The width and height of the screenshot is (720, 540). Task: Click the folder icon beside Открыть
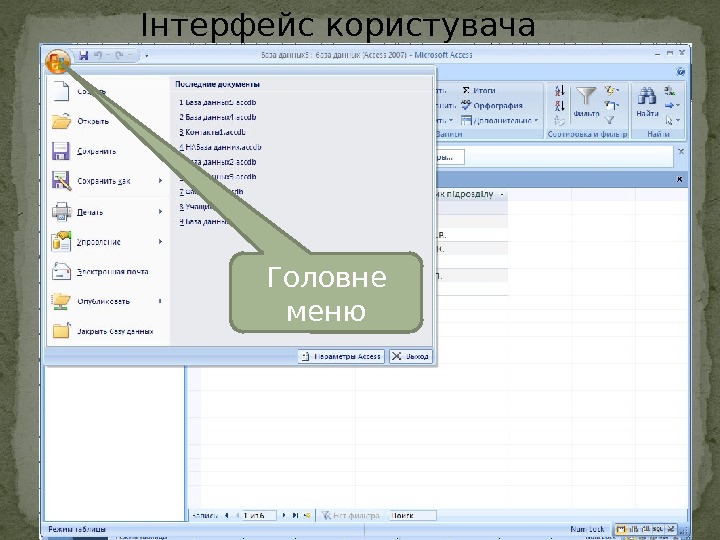[x=61, y=121]
